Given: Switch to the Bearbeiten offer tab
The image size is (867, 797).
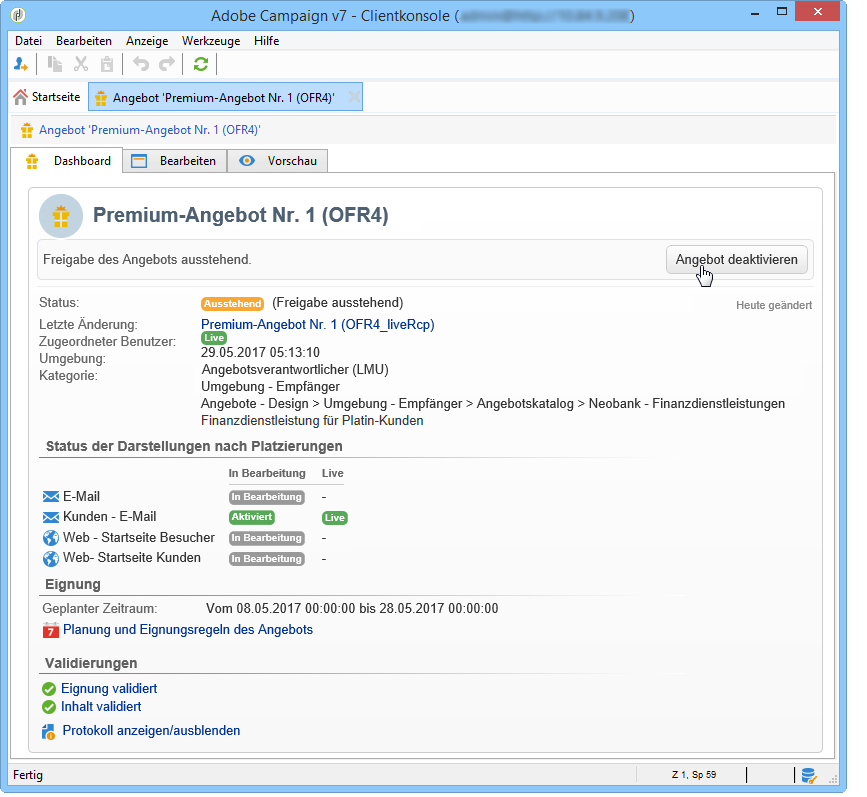Looking at the screenshot, I should coord(175,161).
